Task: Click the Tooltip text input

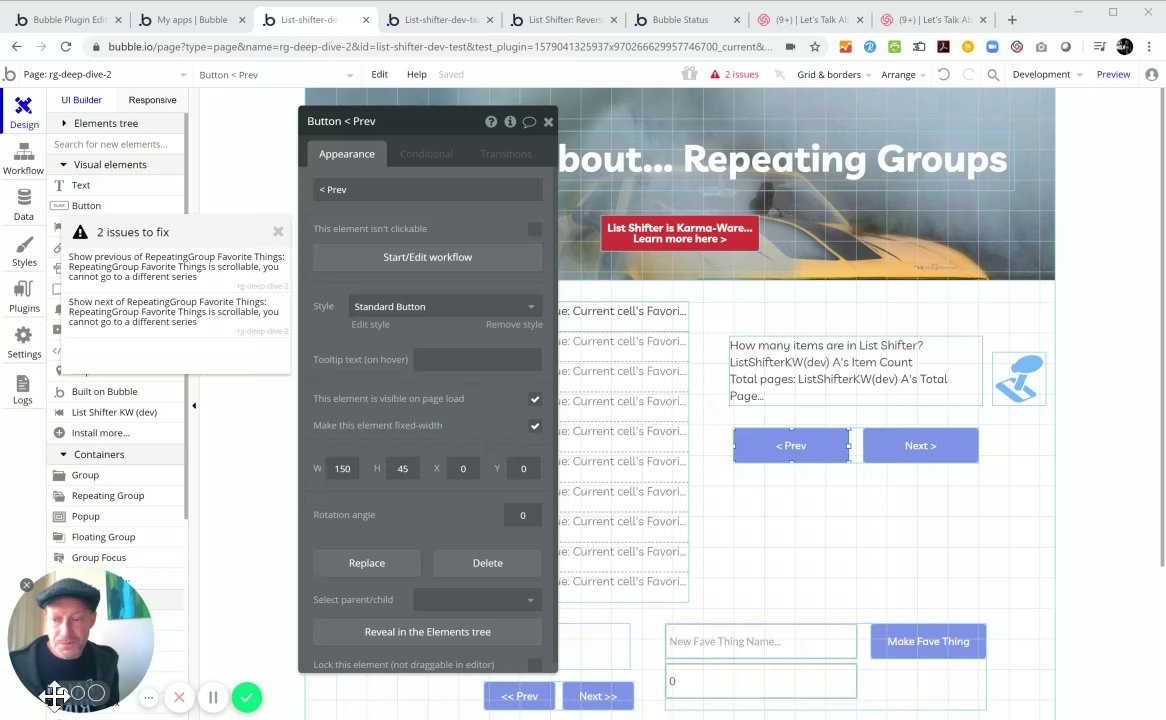Action: click(x=477, y=359)
